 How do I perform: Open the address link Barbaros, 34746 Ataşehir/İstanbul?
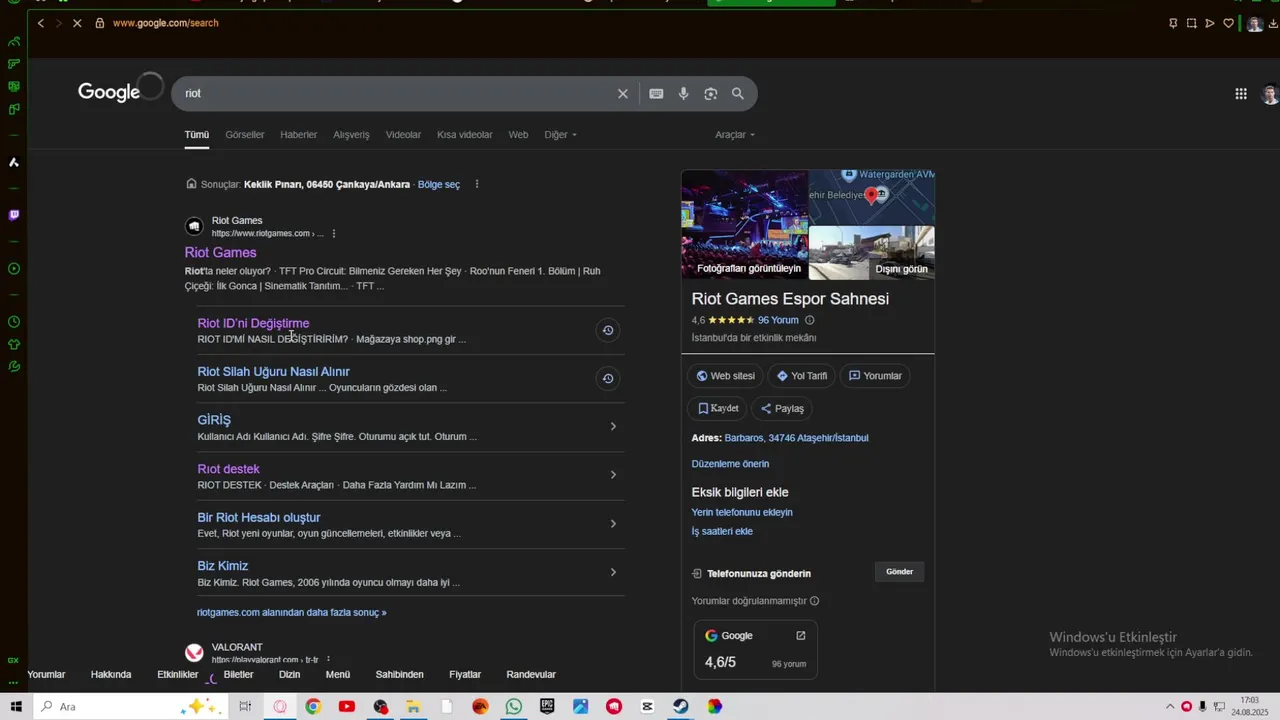796,438
